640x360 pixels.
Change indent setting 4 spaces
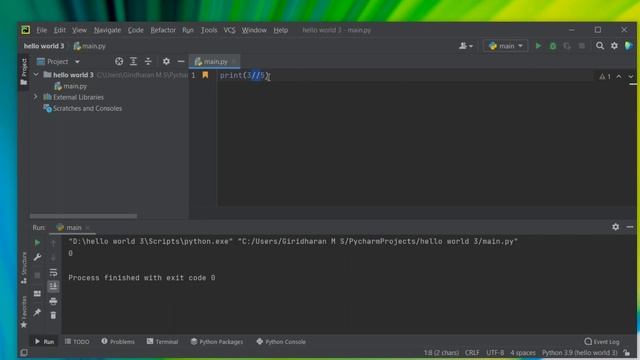point(523,353)
